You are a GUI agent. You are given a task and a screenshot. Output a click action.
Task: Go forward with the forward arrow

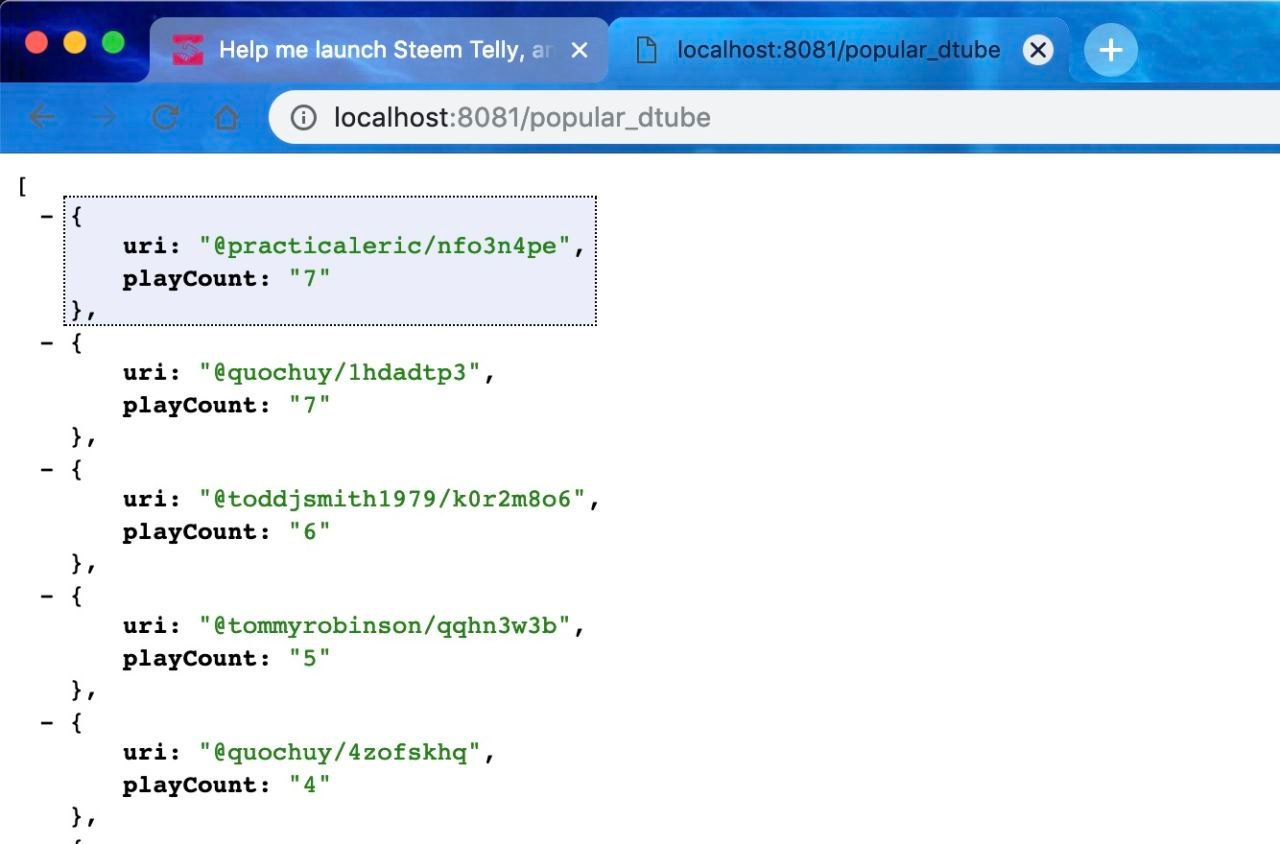103,118
